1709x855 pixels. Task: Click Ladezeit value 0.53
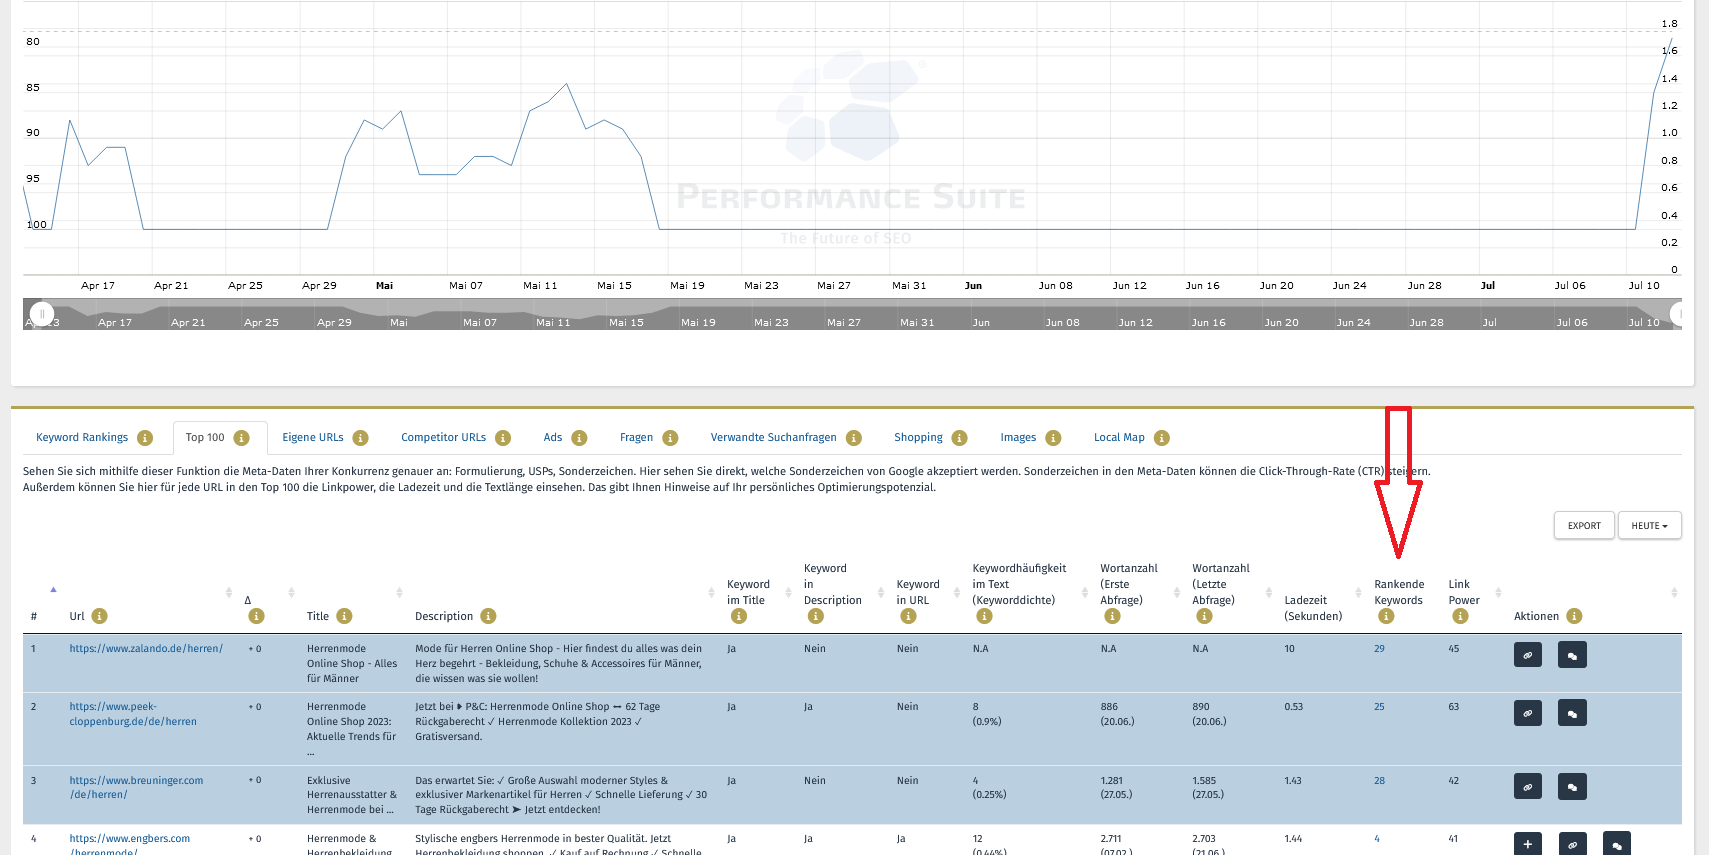[x=1294, y=707]
